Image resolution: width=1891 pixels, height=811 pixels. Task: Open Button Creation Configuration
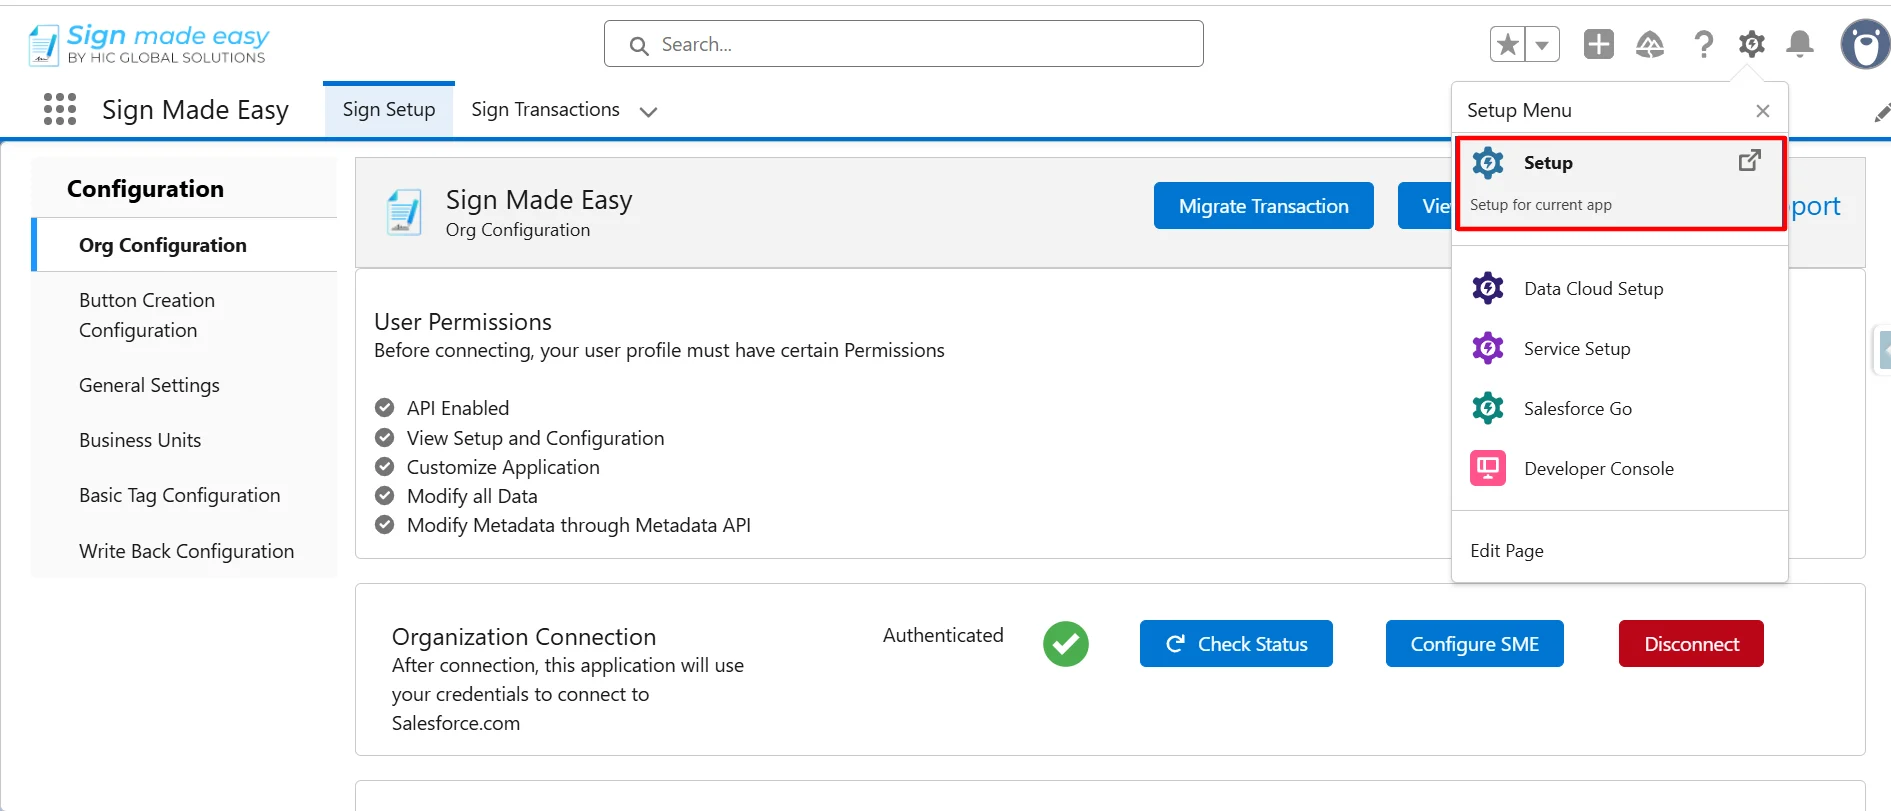pos(184,315)
